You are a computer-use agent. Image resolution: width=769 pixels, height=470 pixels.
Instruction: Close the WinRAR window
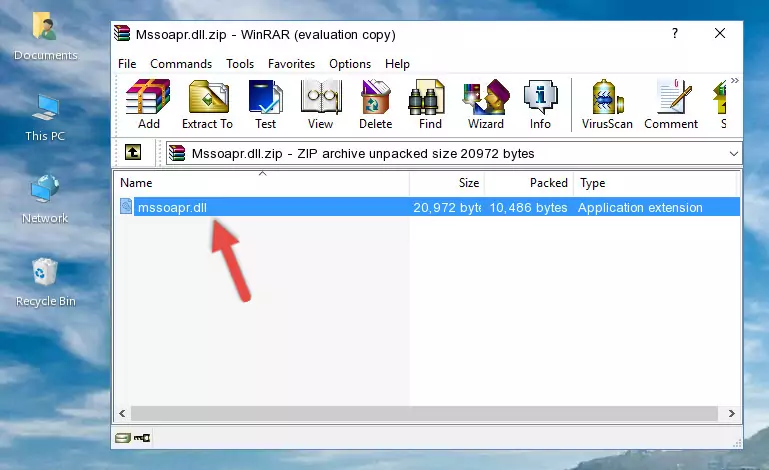pyautogui.click(x=720, y=33)
